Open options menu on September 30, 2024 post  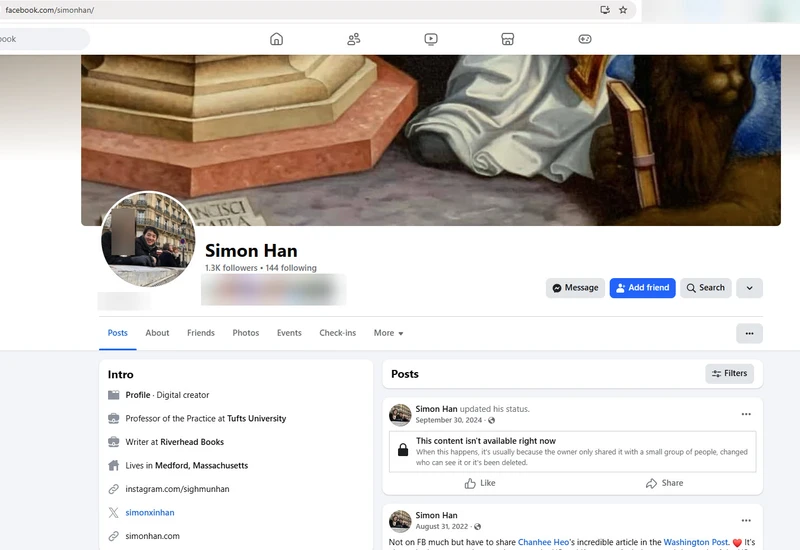click(746, 414)
